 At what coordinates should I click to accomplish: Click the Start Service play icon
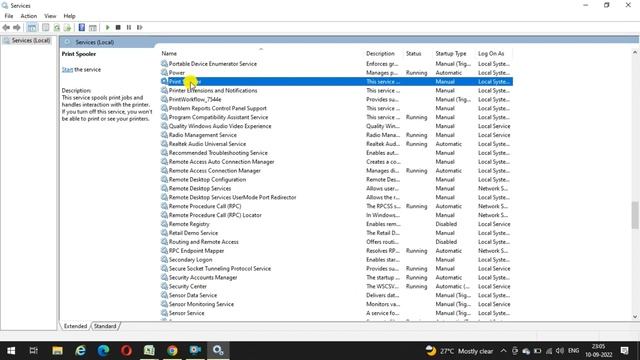[107, 27]
